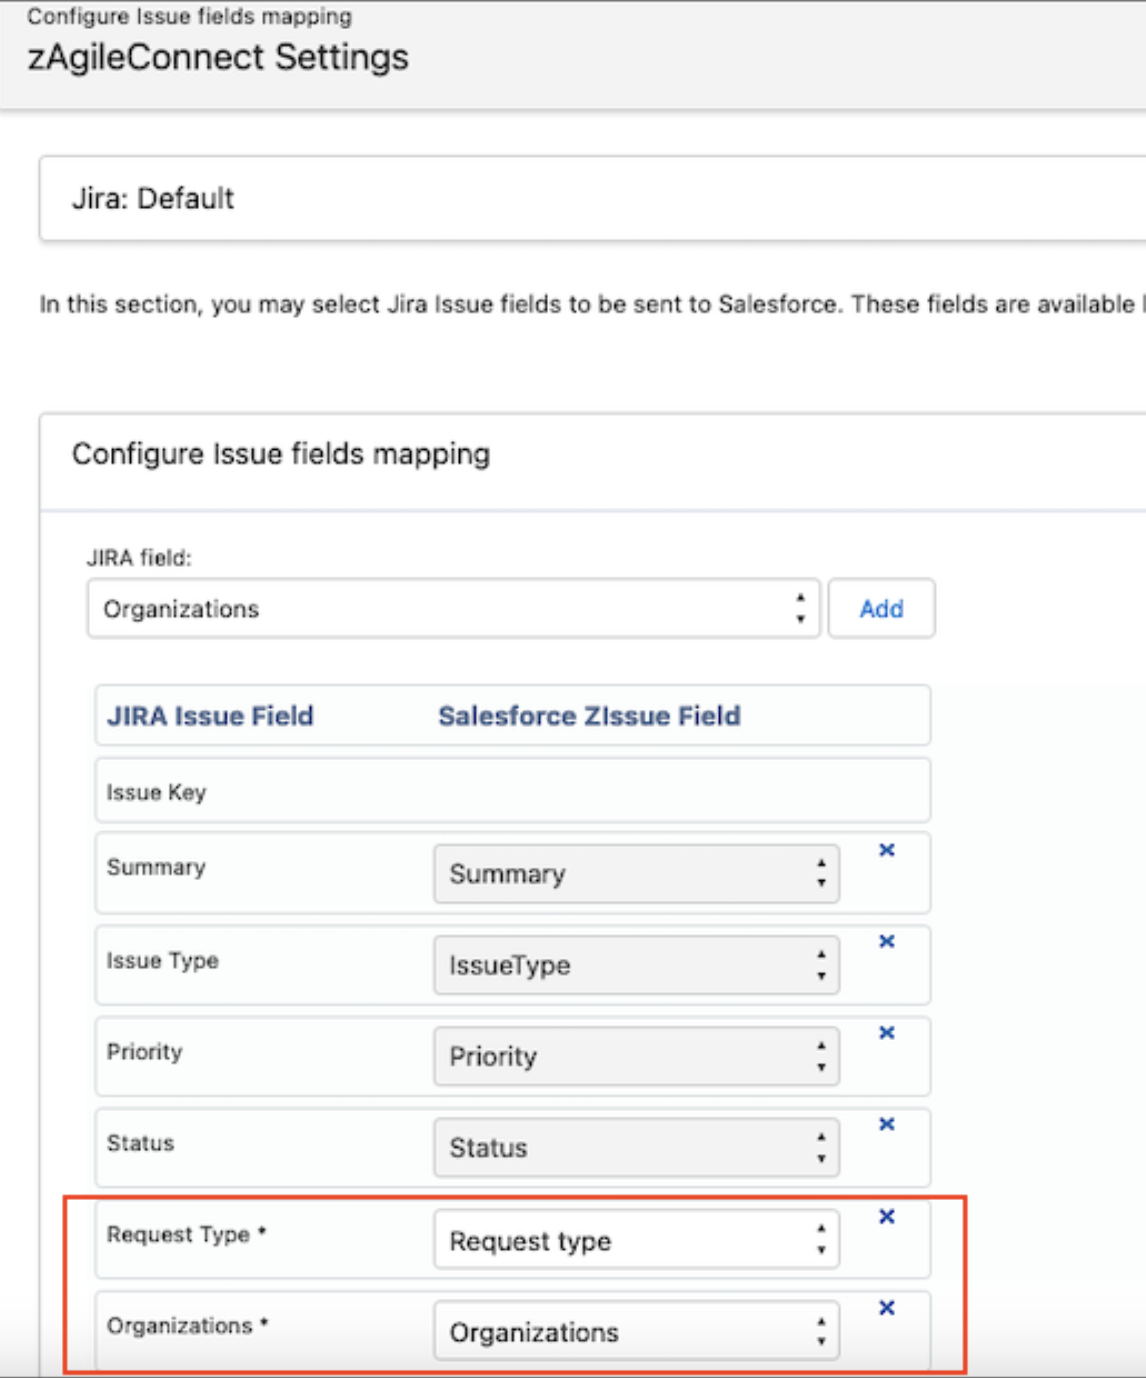Delete the Issue Type mapping row
This screenshot has width=1146, height=1378.
886,941
